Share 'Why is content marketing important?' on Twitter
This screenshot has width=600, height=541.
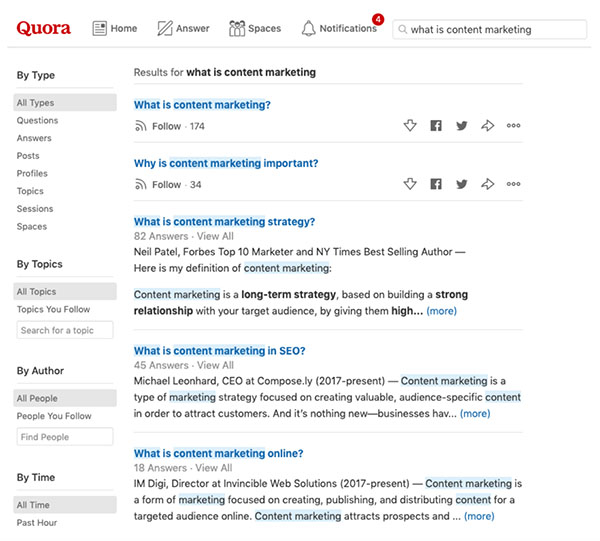pyautogui.click(x=461, y=184)
